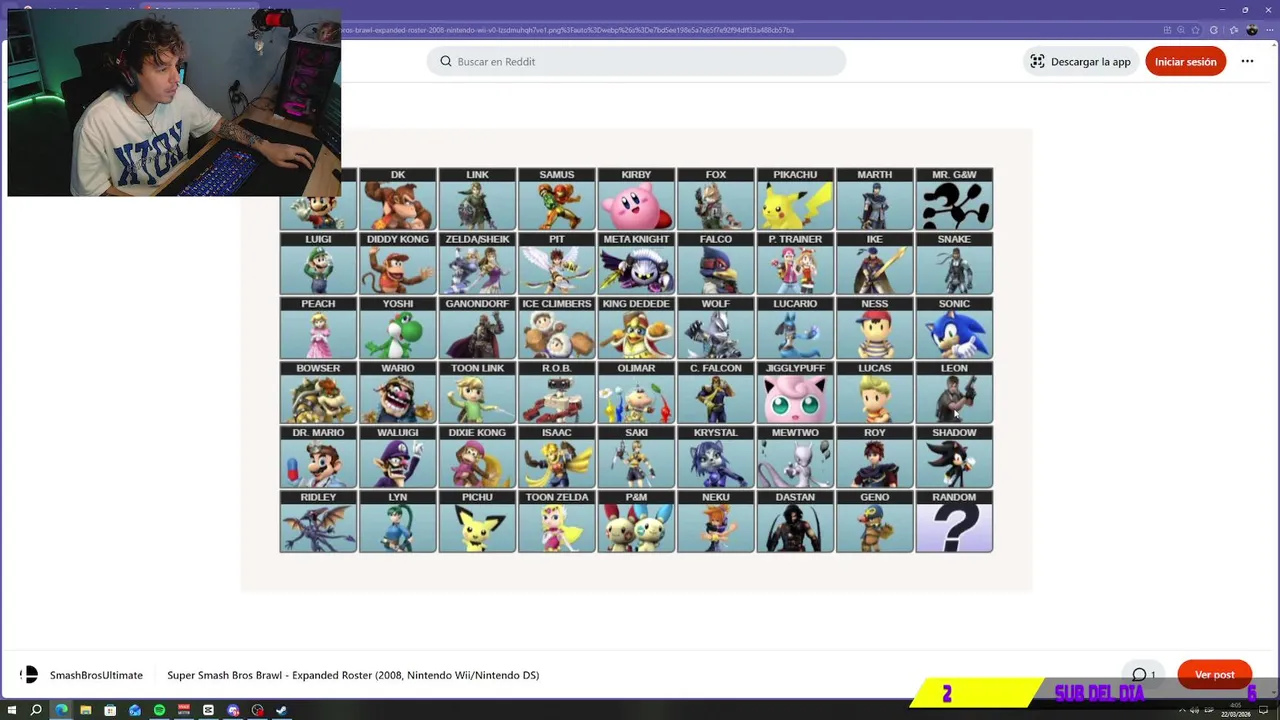Click the Descargar la app button
Screen dimensions: 1280x720
point(1080,61)
